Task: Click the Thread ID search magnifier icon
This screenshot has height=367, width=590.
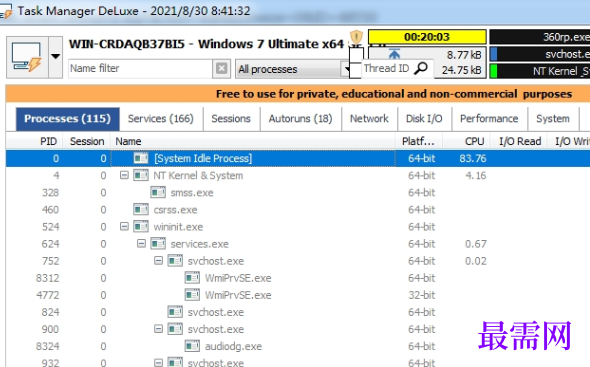Action: 421,69
